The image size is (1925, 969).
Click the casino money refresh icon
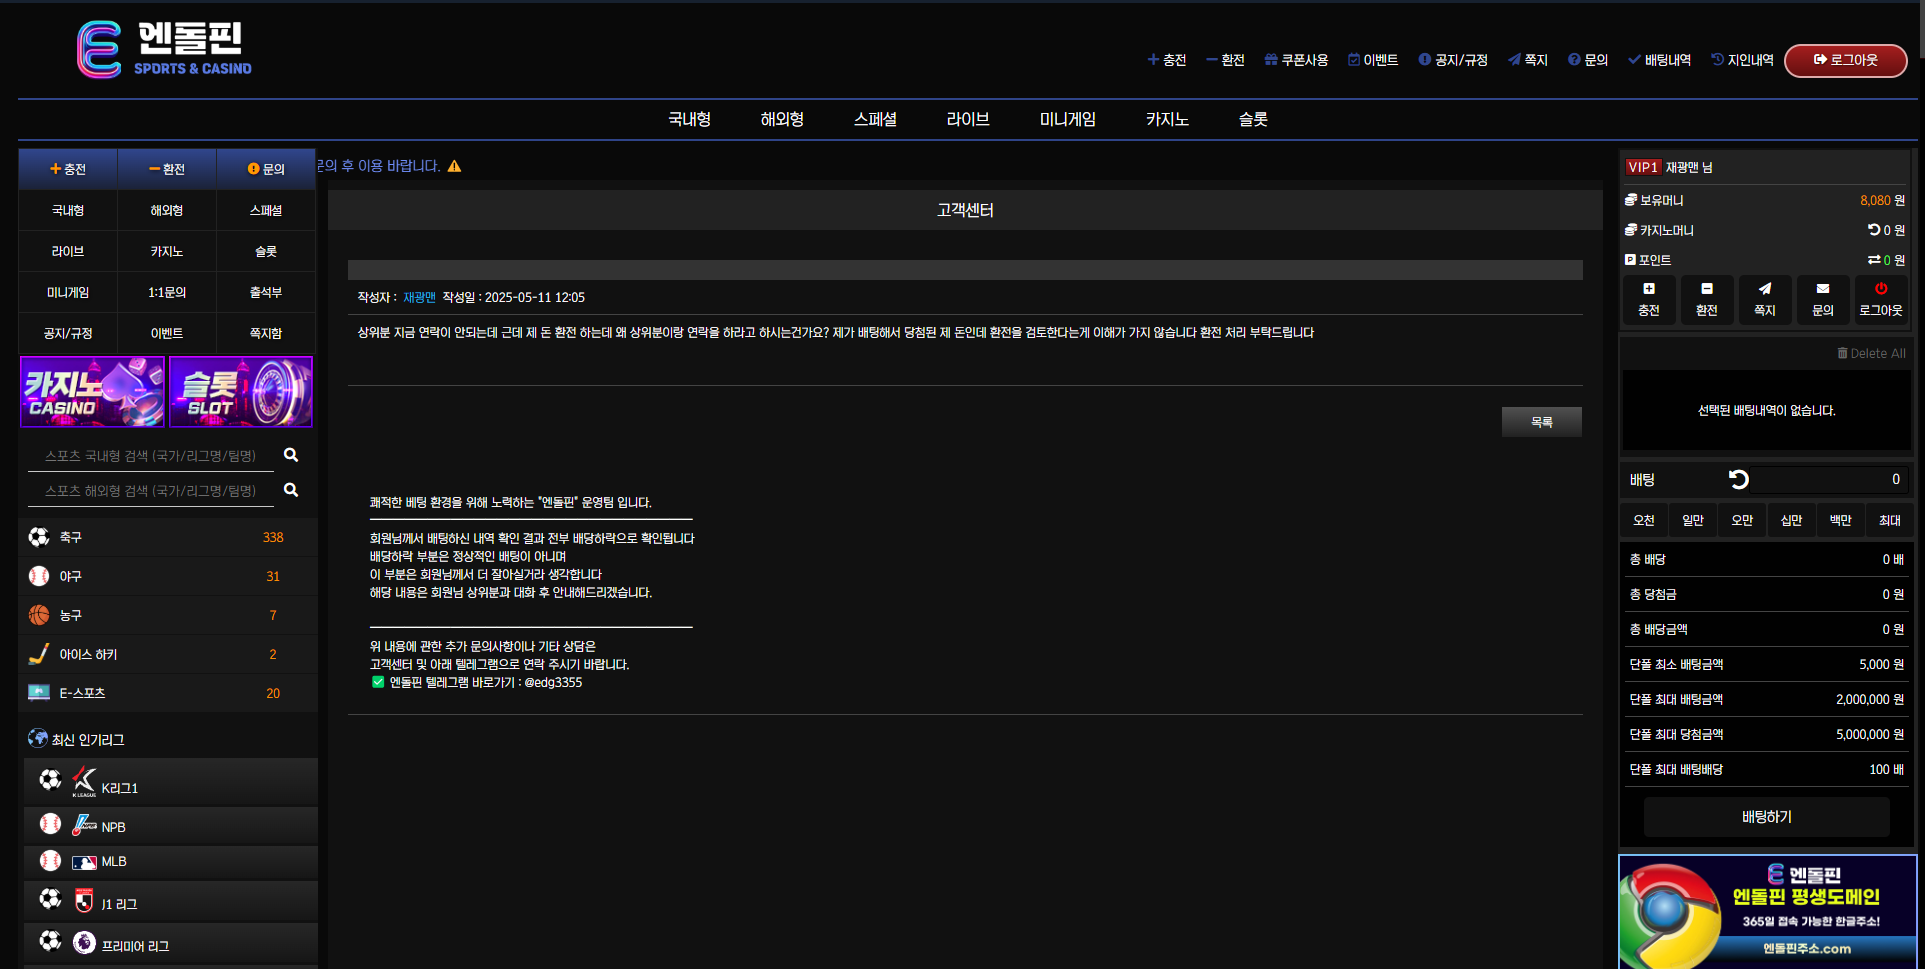(x=1873, y=230)
